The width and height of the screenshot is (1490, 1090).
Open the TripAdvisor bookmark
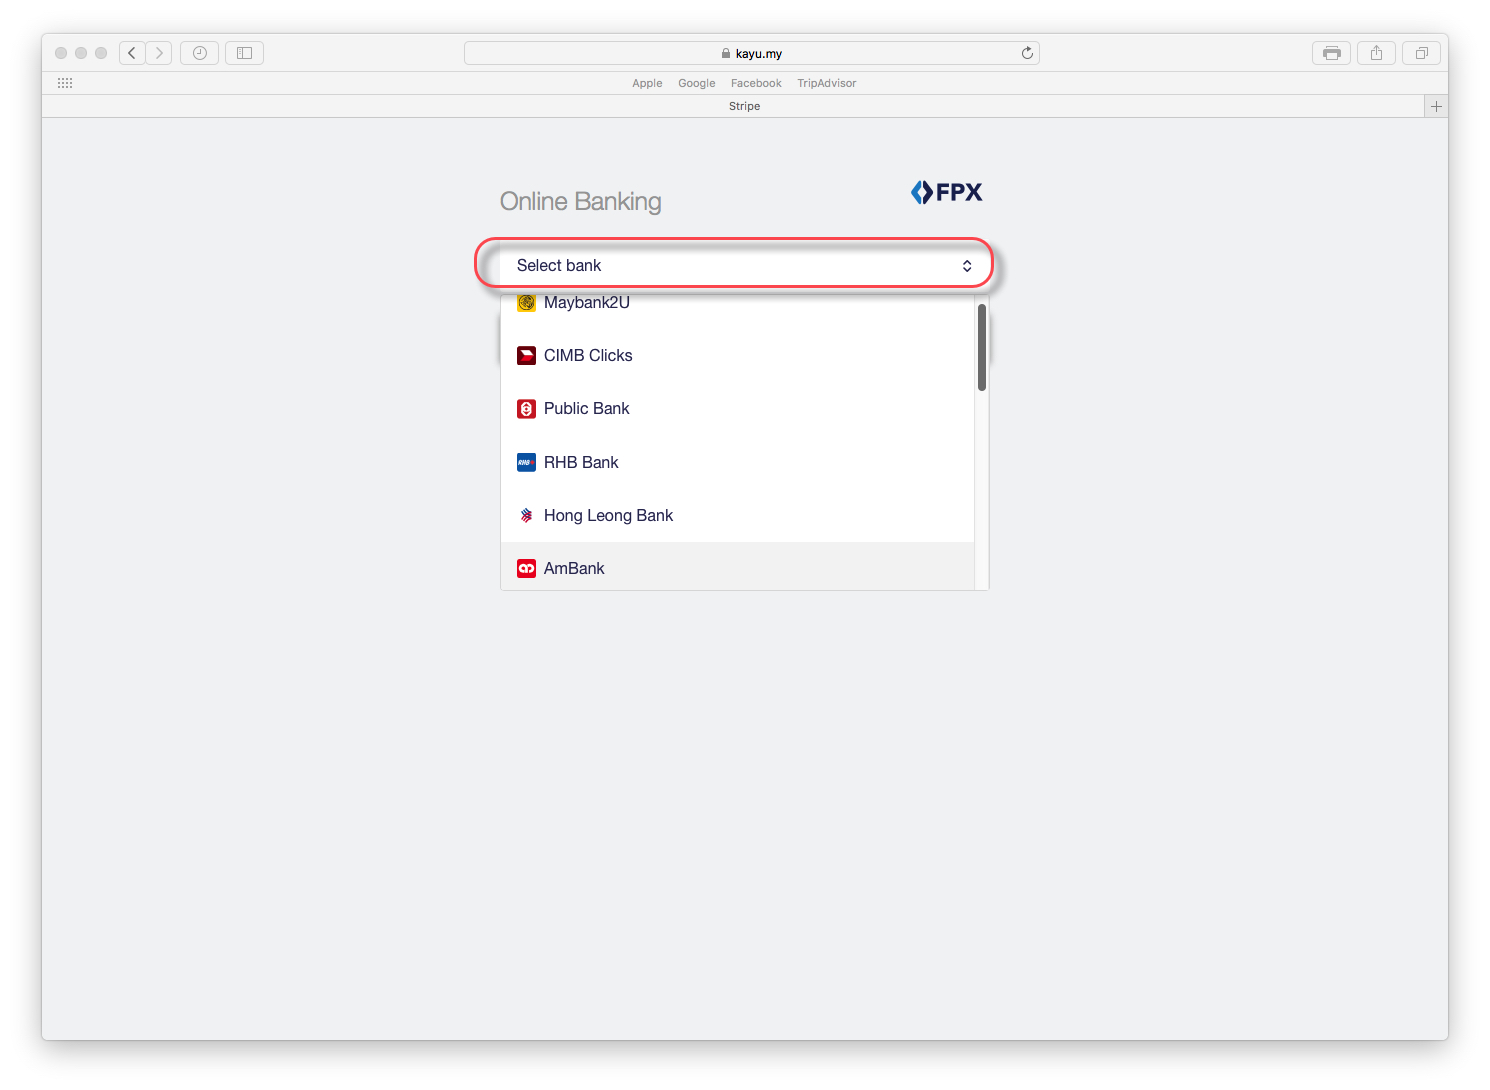[827, 83]
